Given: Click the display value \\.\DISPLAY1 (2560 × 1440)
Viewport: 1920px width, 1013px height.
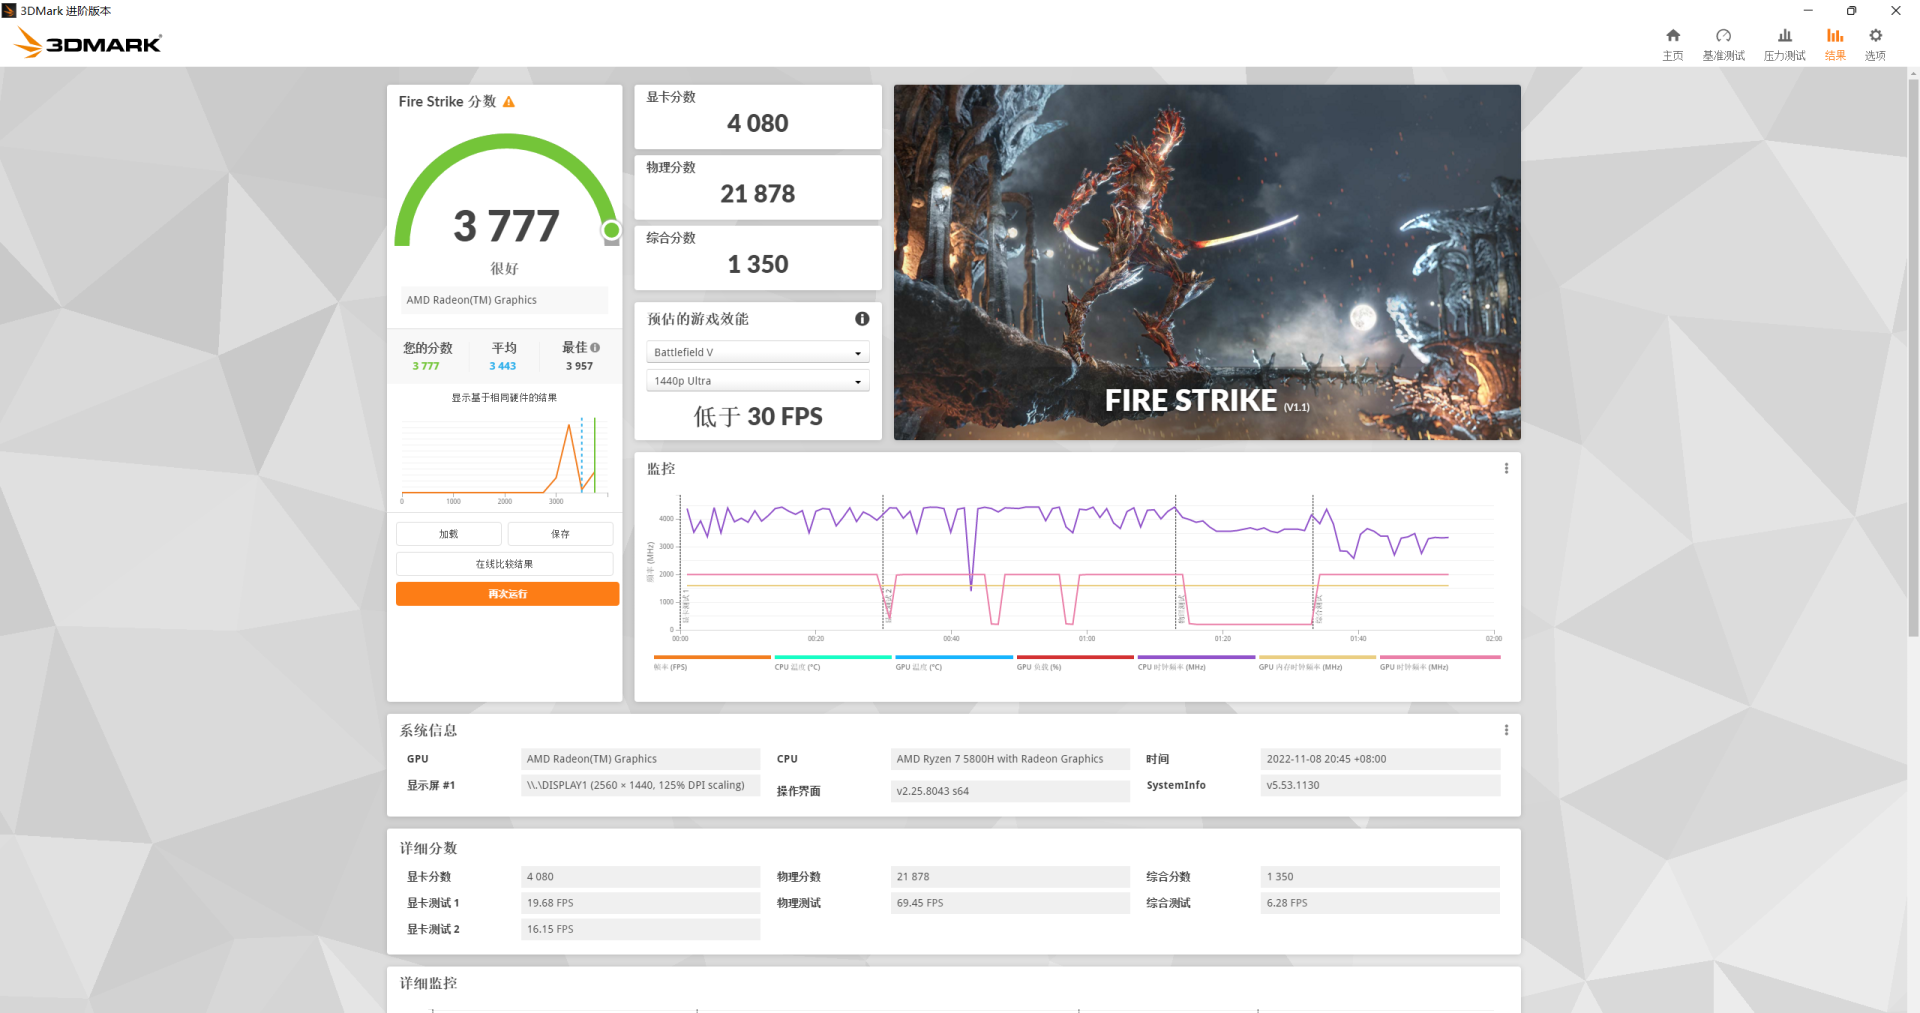Looking at the screenshot, I should [x=640, y=785].
